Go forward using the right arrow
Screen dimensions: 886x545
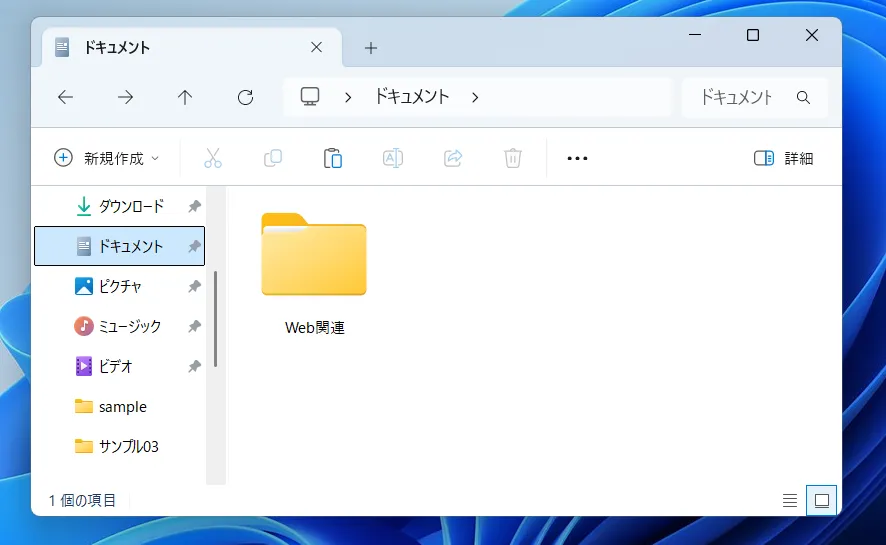click(x=125, y=97)
